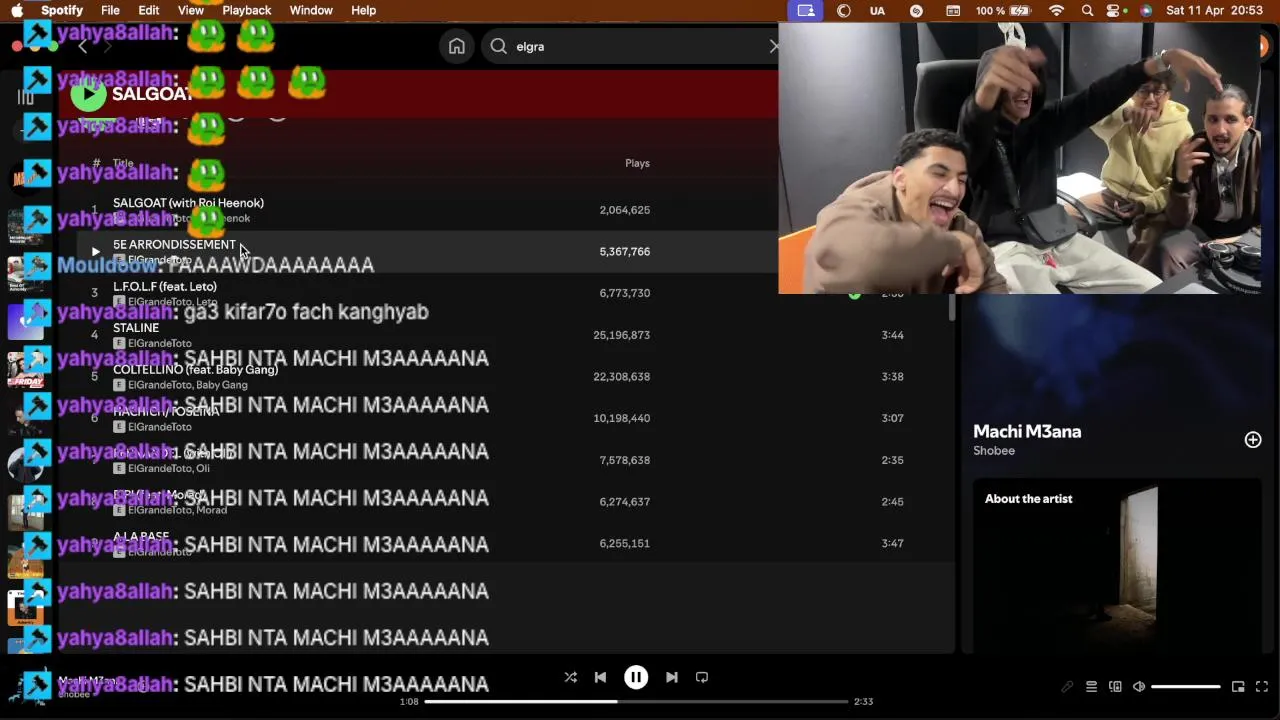Click the 25,196,873 play count

[x=621, y=335]
